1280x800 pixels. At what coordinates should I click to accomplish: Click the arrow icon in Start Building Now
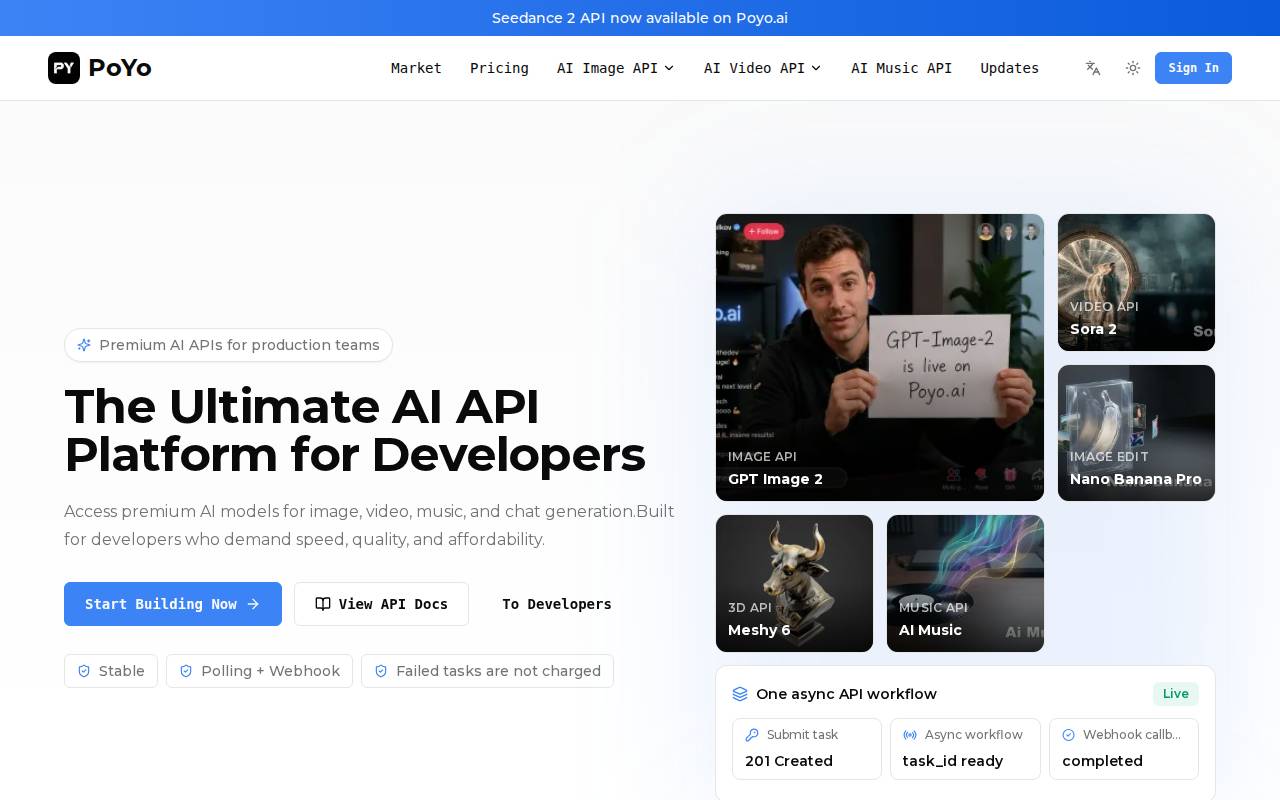click(x=253, y=604)
